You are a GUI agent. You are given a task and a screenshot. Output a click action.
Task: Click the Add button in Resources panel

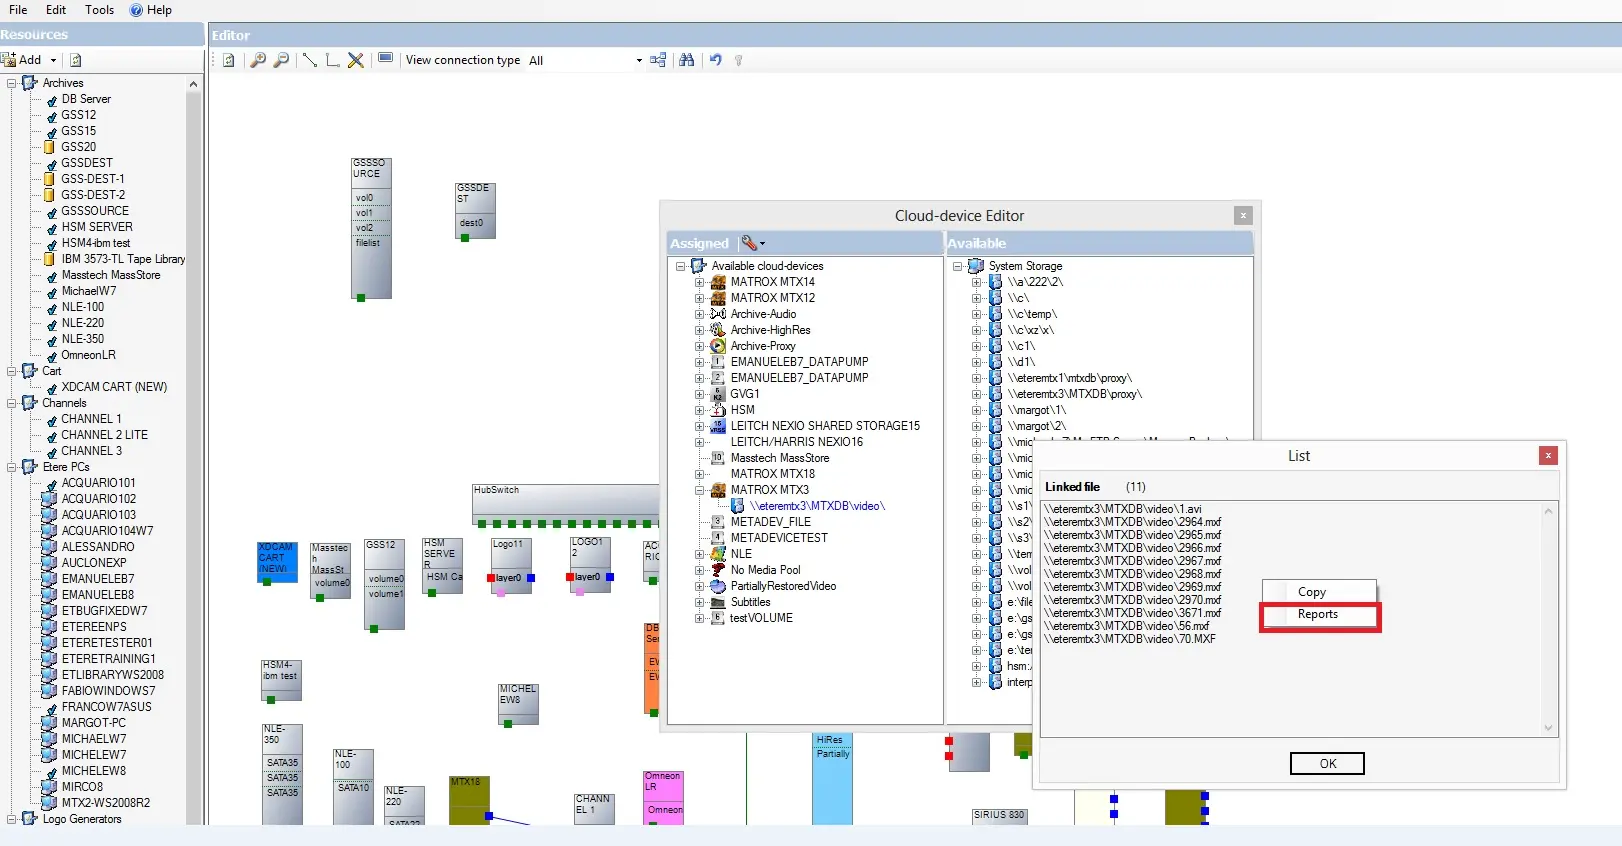[x=29, y=60]
